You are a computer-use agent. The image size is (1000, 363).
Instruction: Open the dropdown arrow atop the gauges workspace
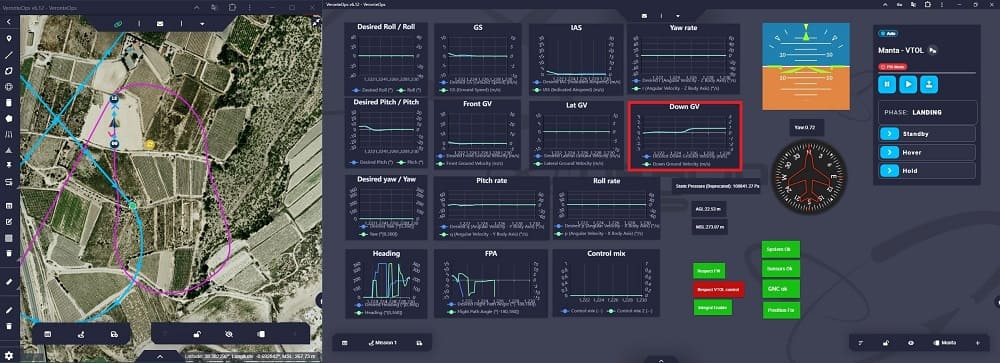pos(678,15)
